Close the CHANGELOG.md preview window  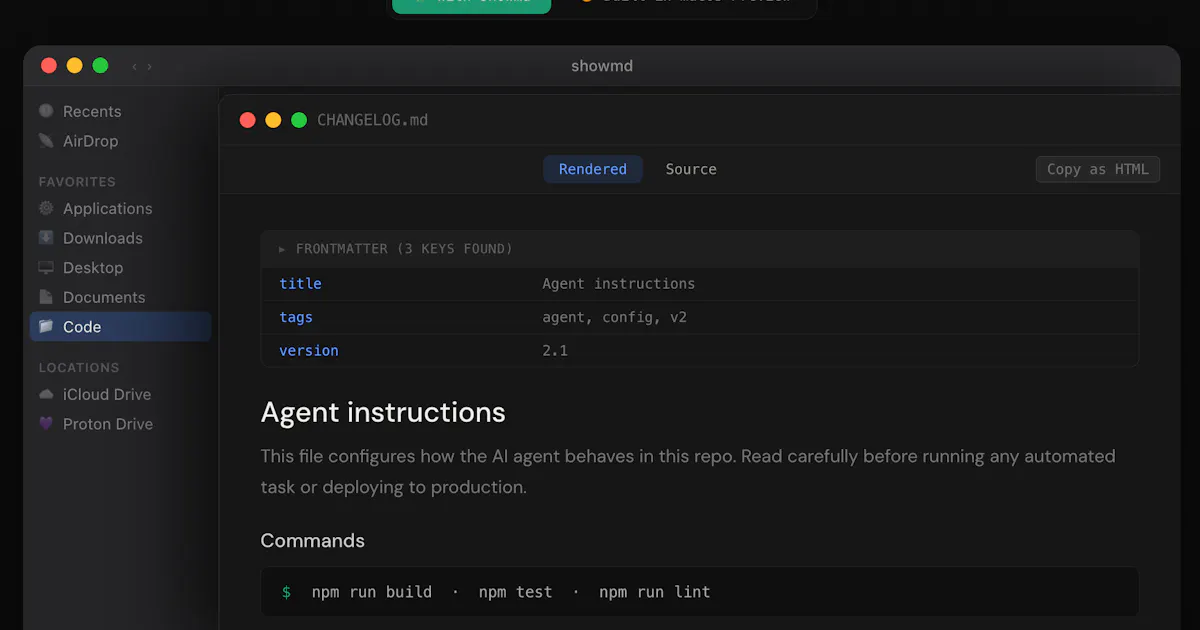(248, 120)
